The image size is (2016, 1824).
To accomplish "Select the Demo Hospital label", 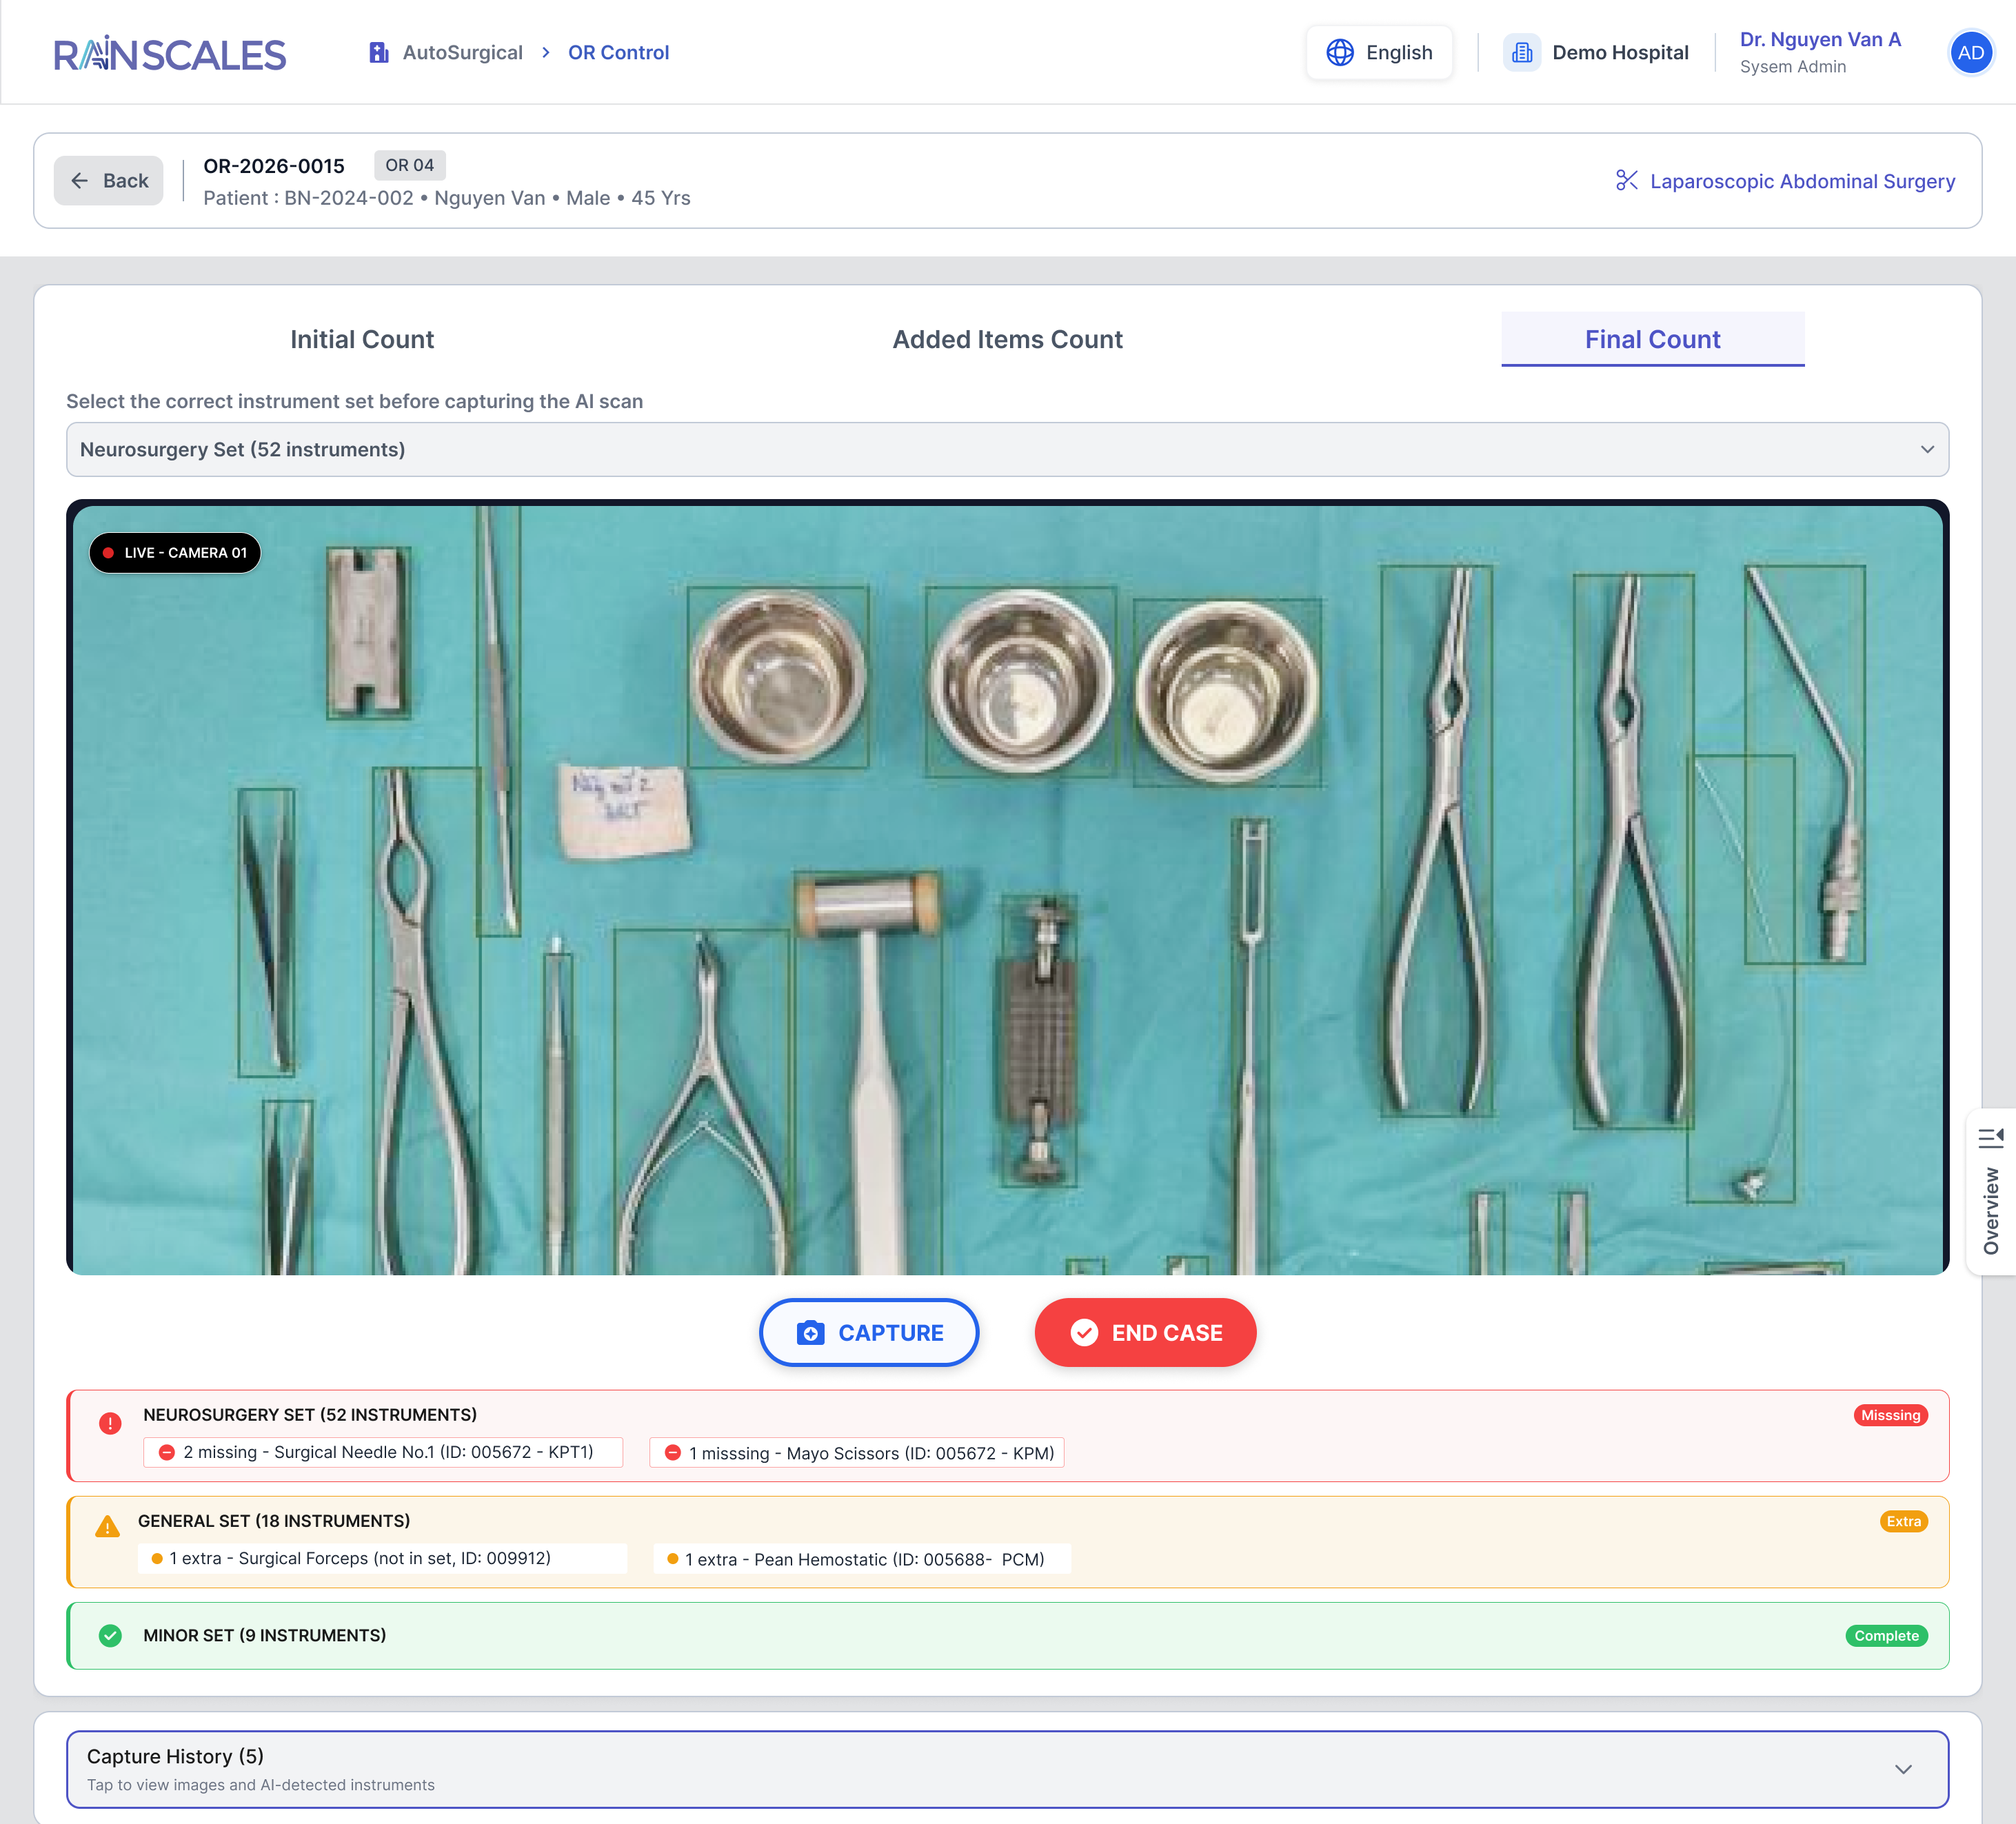I will tap(1620, 52).
